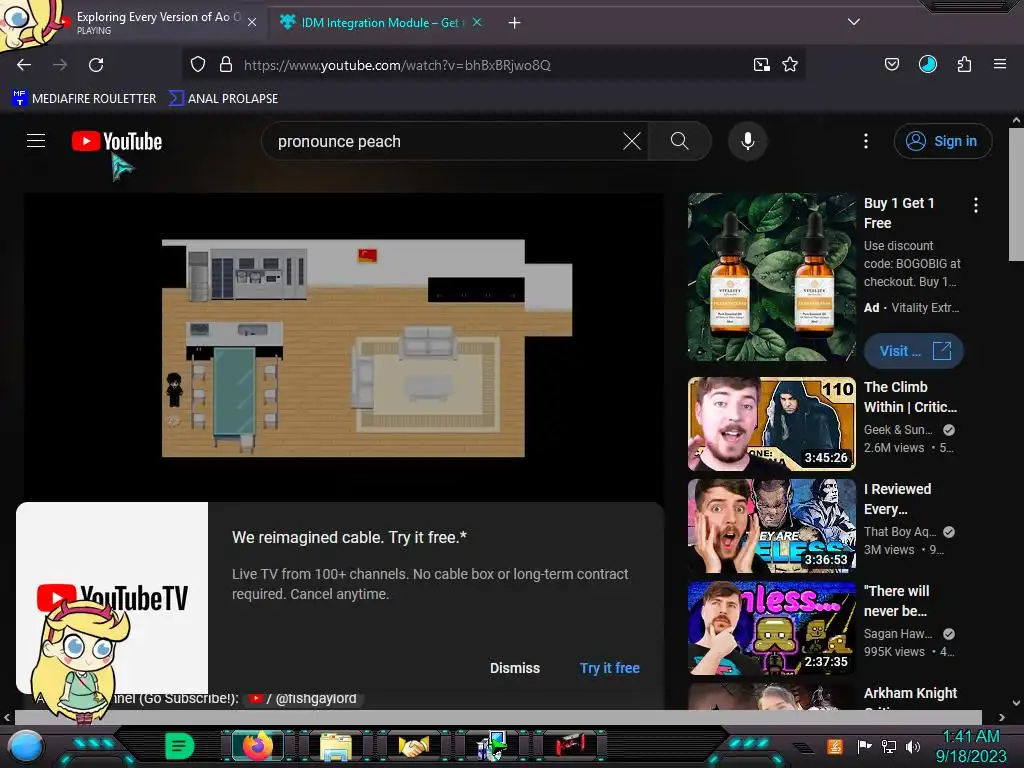Viewport: 1024px width, 768px height.
Task: Click the video player area
Action: pyautogui.click(x=344, y=347)
